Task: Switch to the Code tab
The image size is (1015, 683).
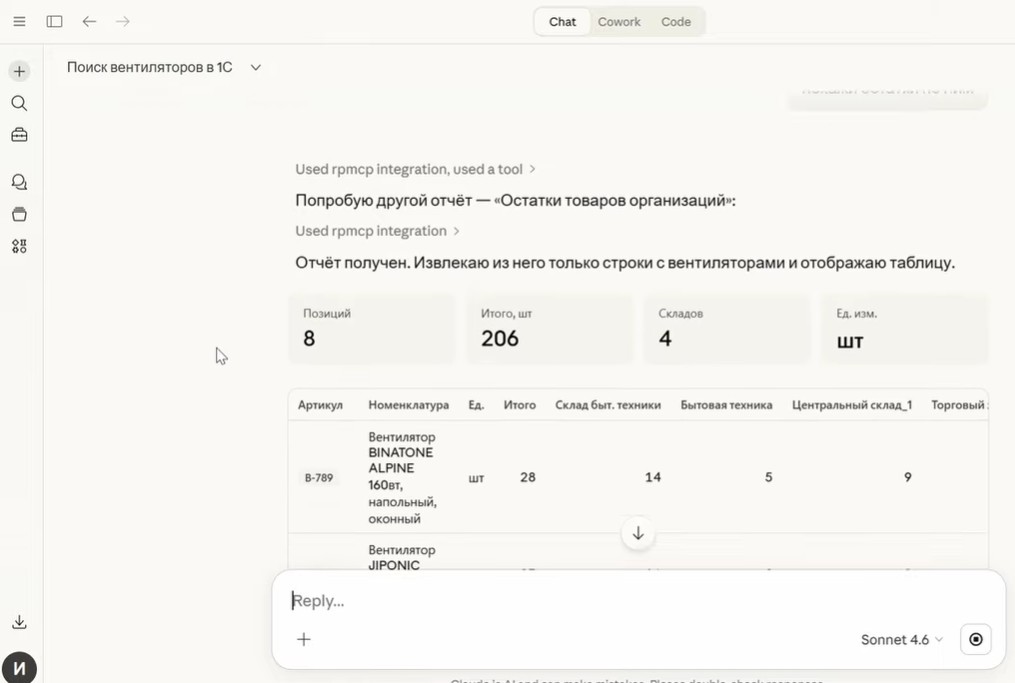Action: tap(676, 21)
